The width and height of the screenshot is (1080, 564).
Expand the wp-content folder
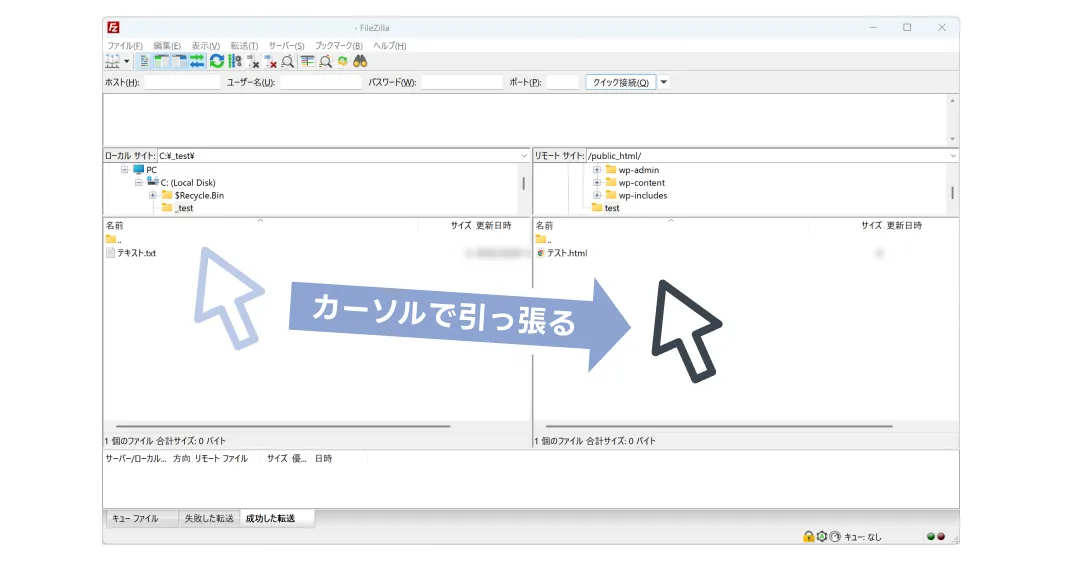click(597, 182)
